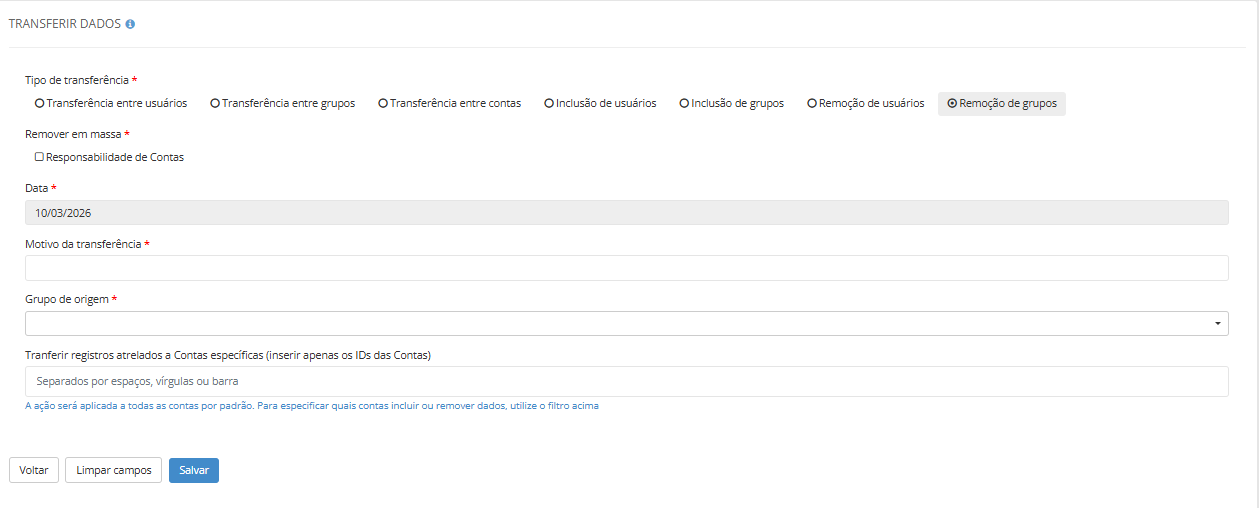Select Transferência entre usuários radio option
Viewport: 1259px width, 508px height.
[x=40, y=103]
